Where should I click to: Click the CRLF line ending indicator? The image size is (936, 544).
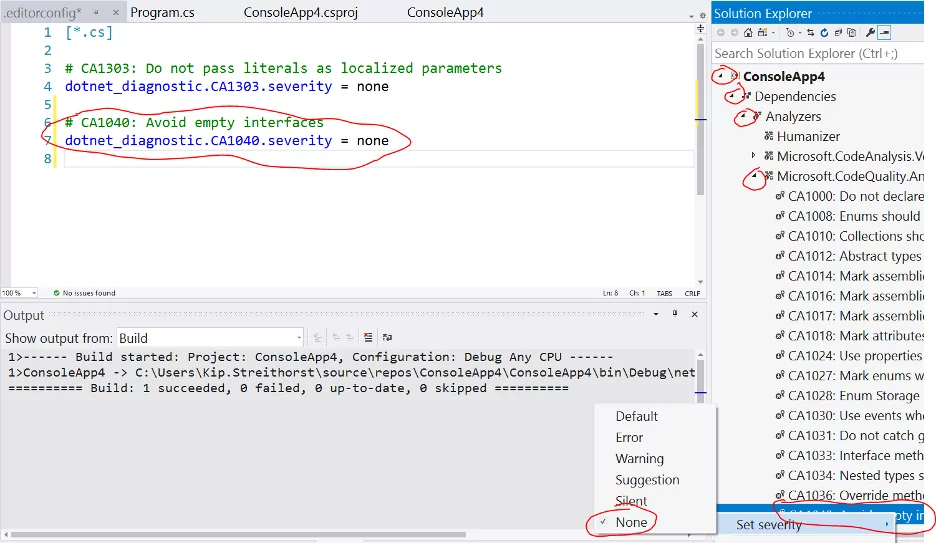pos(692,293)
